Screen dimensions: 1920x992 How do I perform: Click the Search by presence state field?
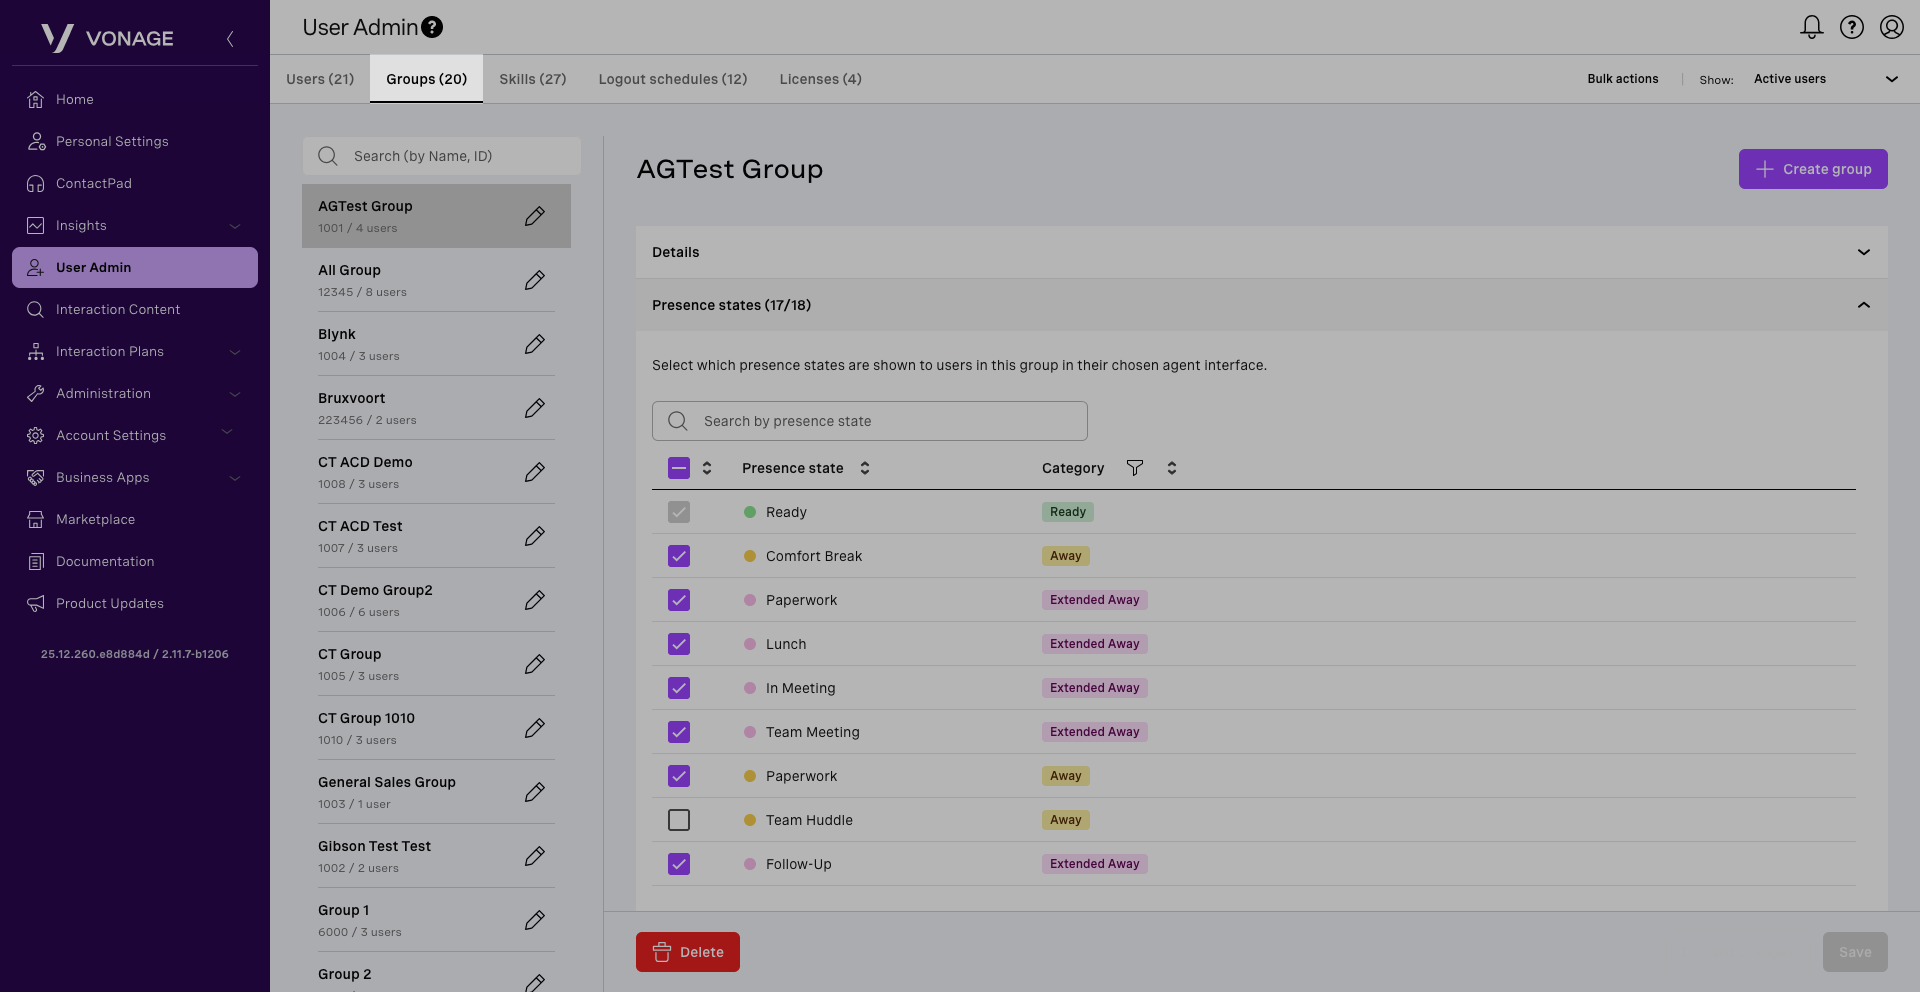click(x=869, y=421)
